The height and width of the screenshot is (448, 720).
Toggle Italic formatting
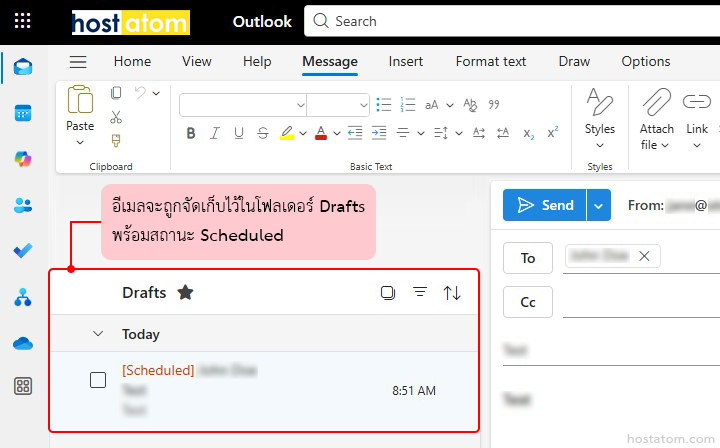tap(214, 134)
